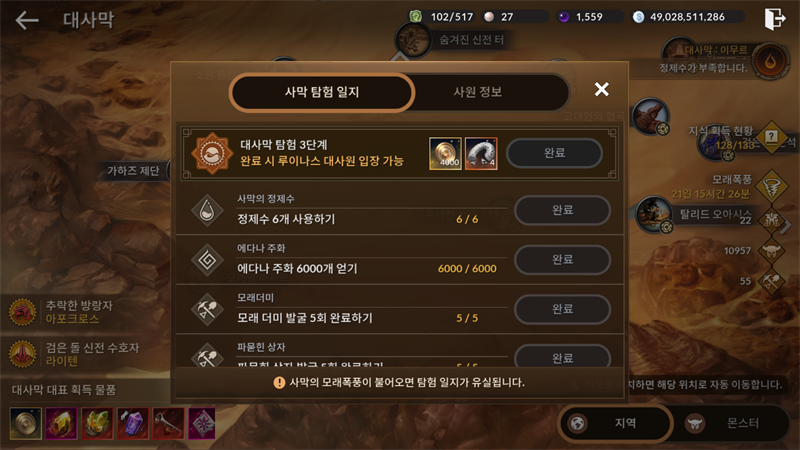This screenshot has height=450, width=800.
Task: Switch to the 사원 정보 tab
Action: coord(478,92)
